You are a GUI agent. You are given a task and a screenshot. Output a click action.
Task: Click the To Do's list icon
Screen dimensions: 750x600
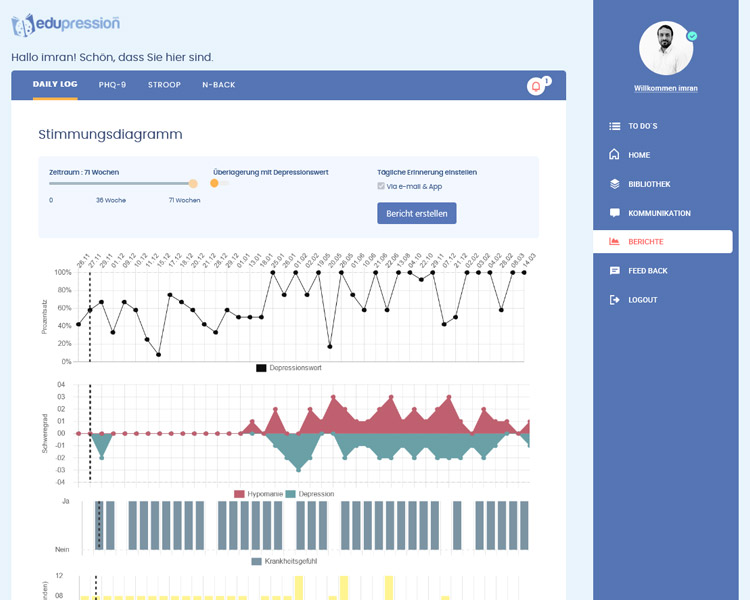614,126
